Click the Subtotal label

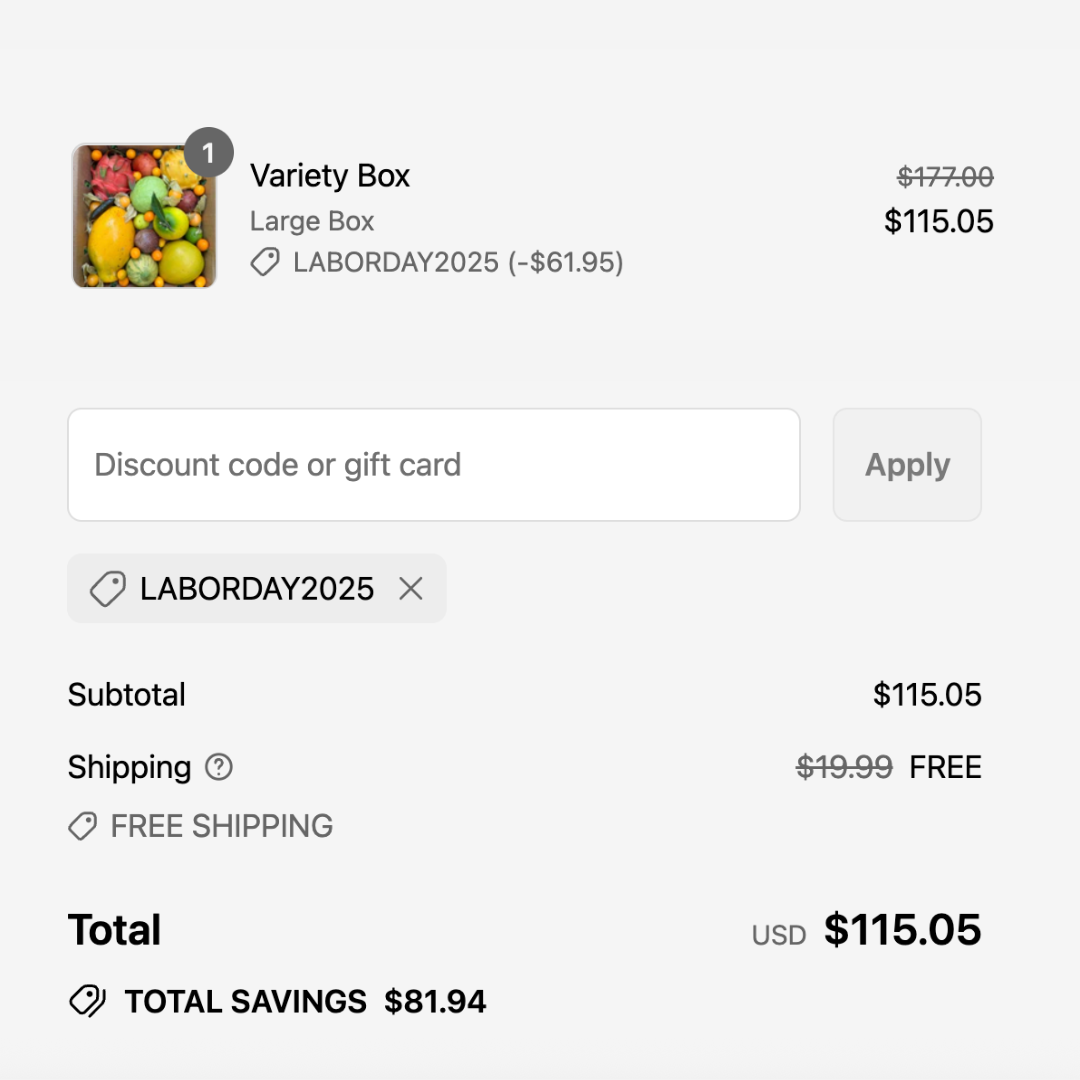pos(127,695)
